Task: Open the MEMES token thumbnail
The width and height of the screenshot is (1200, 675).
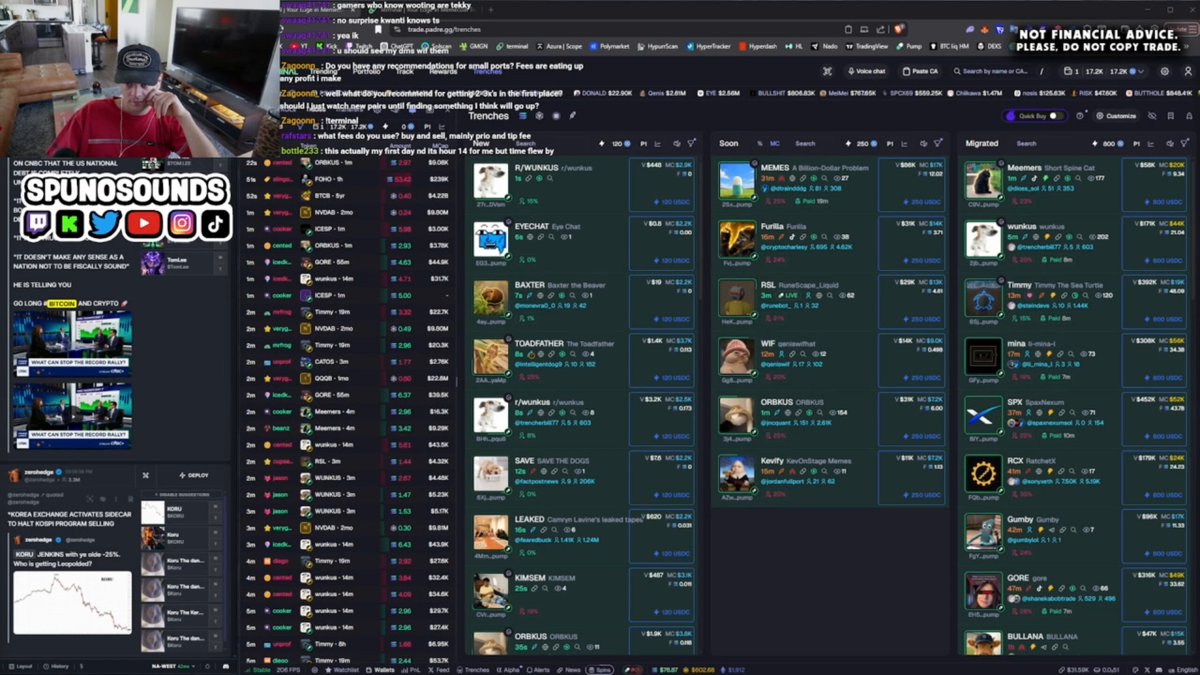Action: coord(737,179)
